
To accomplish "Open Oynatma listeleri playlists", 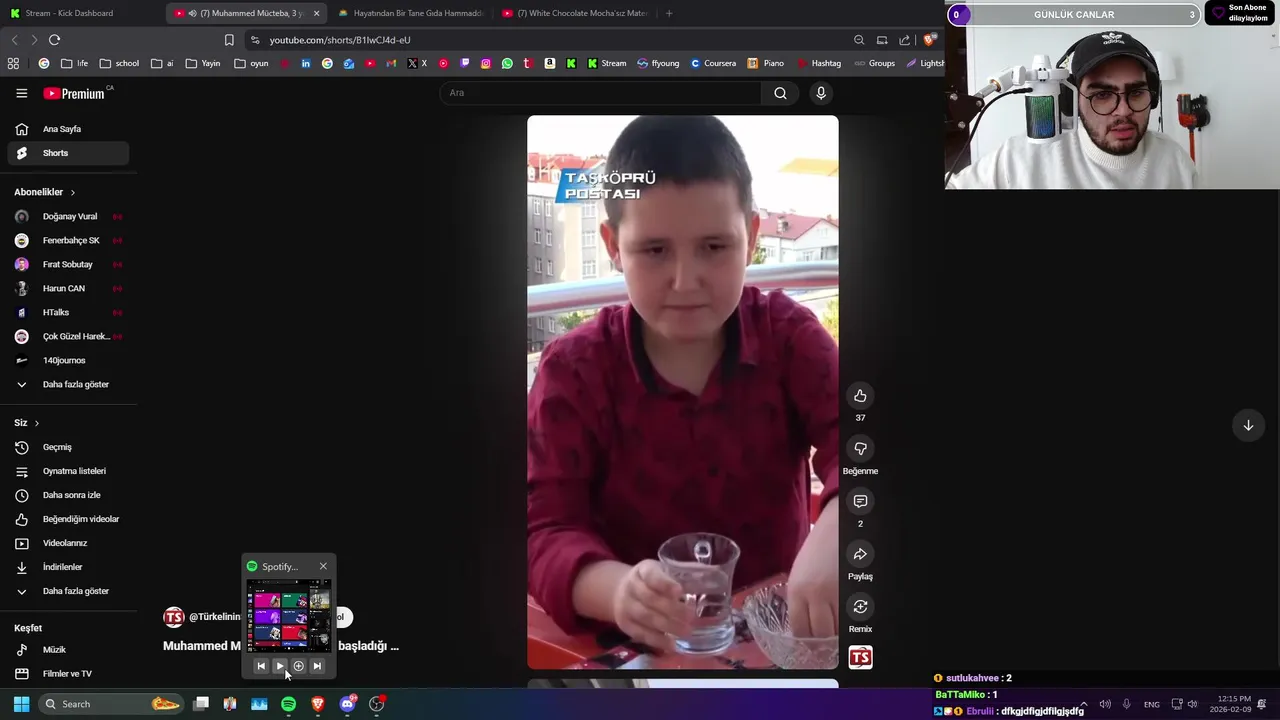I will (x=68, y=471).
